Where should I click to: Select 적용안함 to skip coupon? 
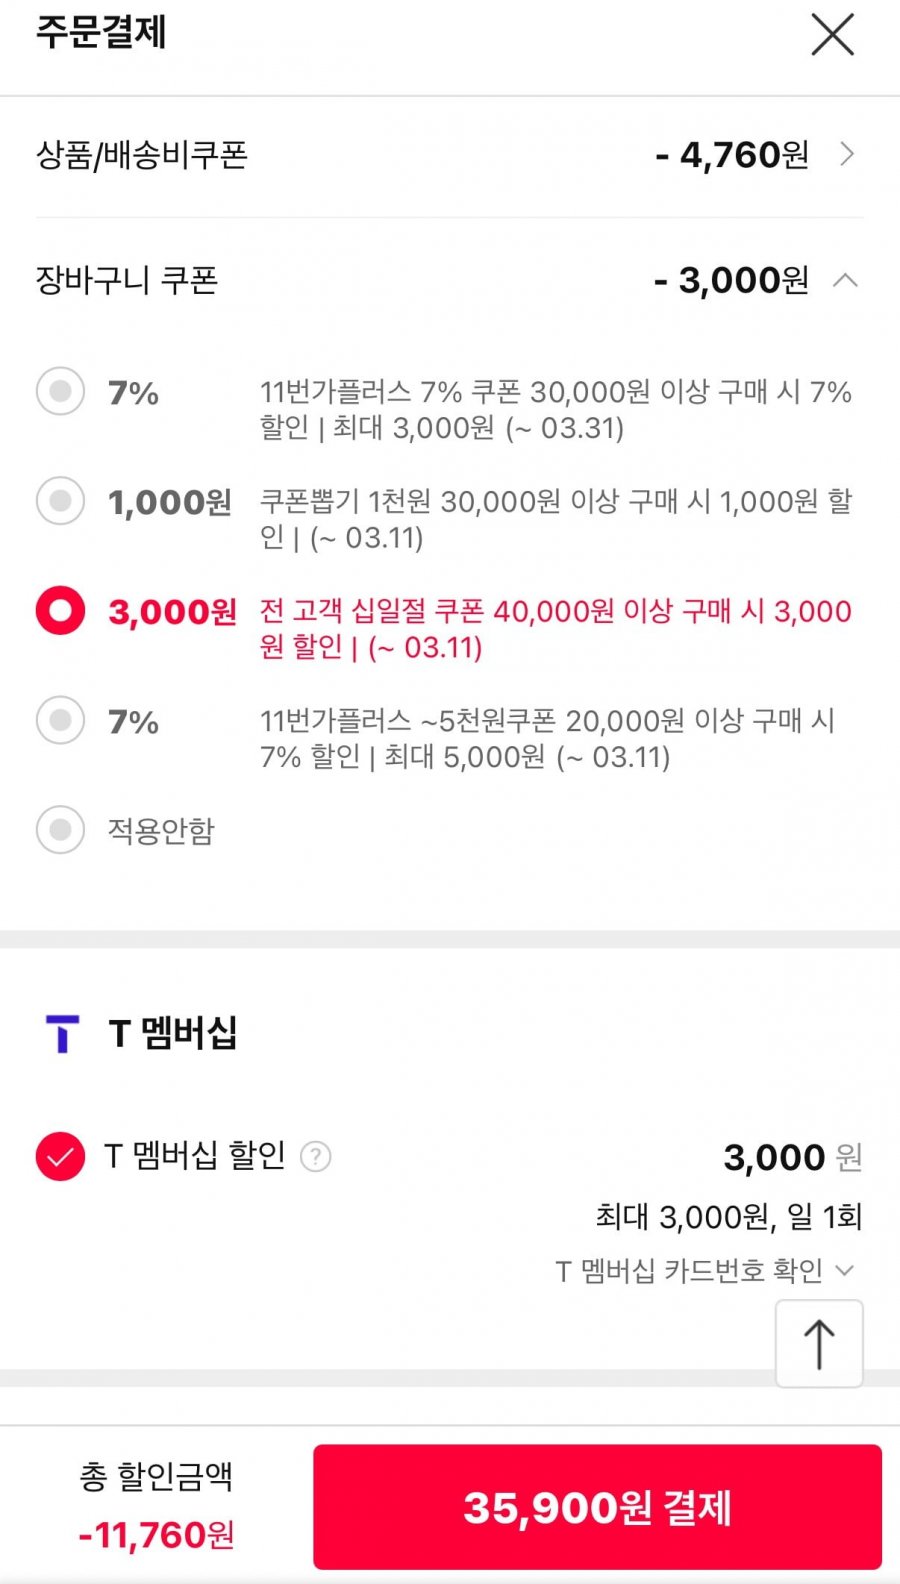(60, 830)
